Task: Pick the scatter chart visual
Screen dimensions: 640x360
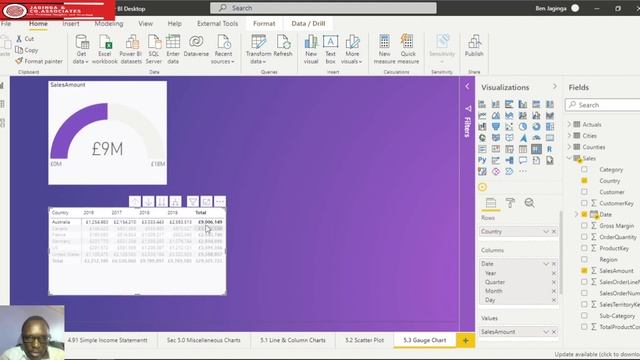Action: tap(509, 127)
